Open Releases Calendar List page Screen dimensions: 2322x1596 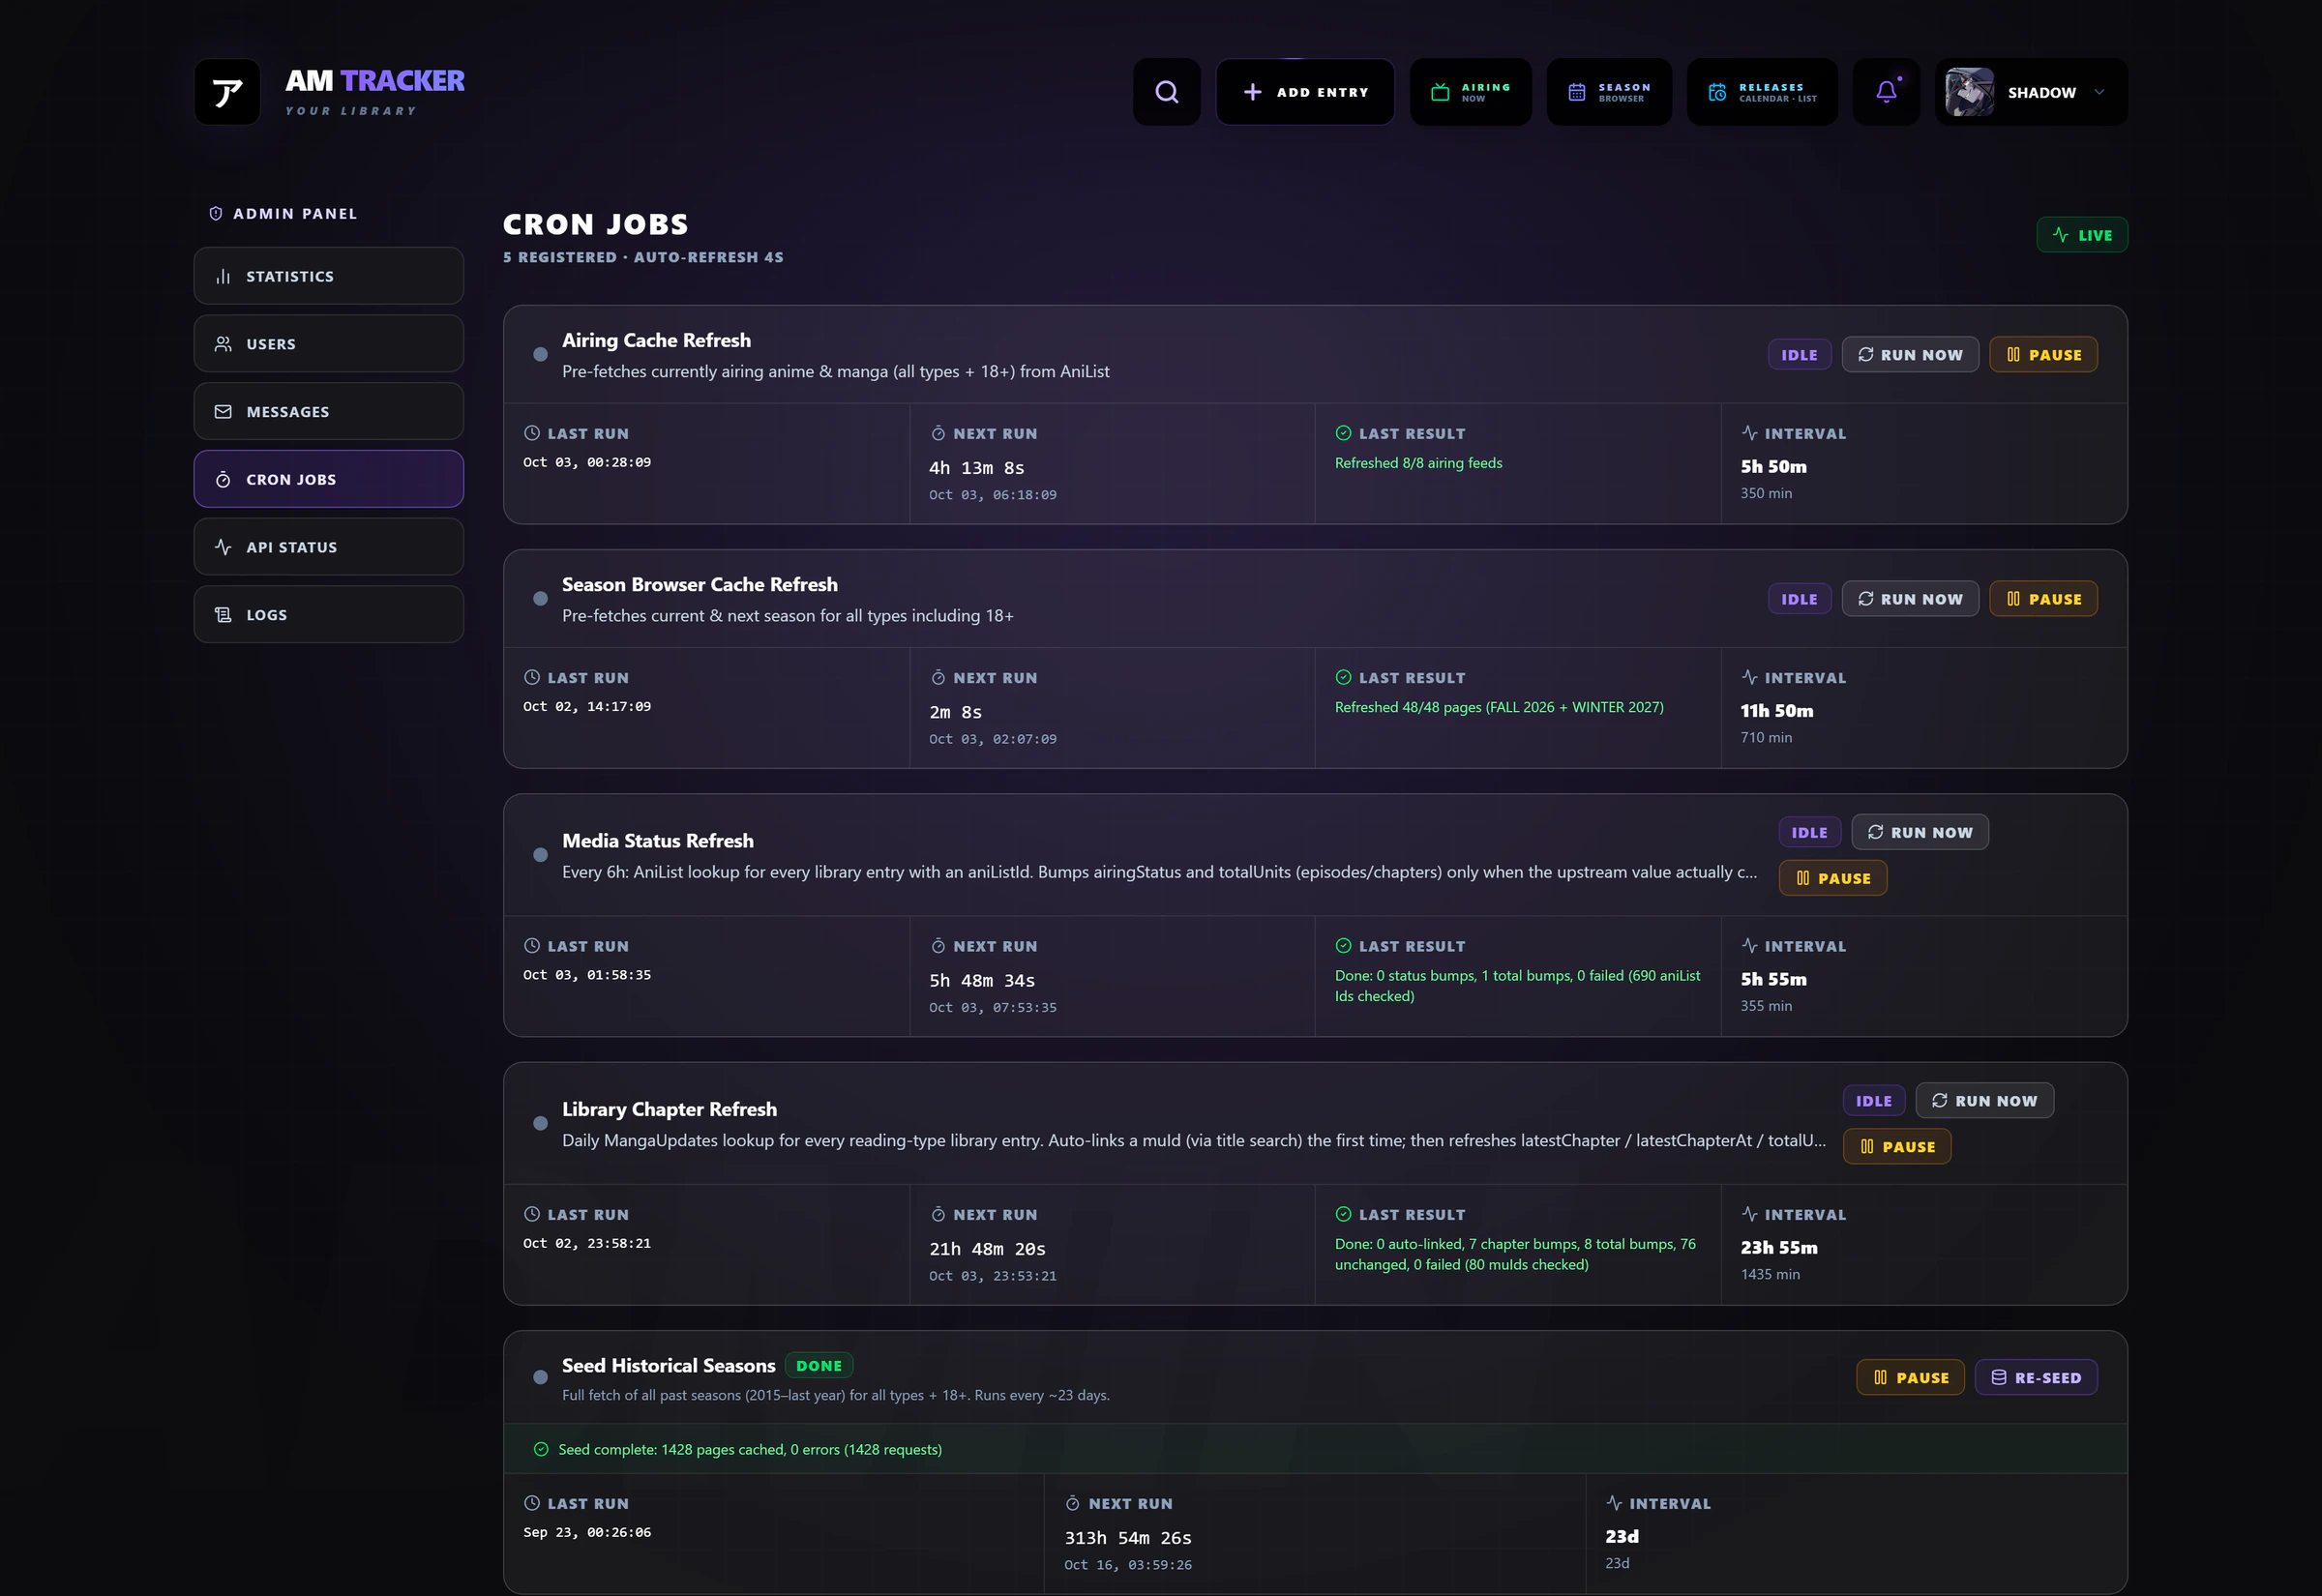tap(1762, 92)
